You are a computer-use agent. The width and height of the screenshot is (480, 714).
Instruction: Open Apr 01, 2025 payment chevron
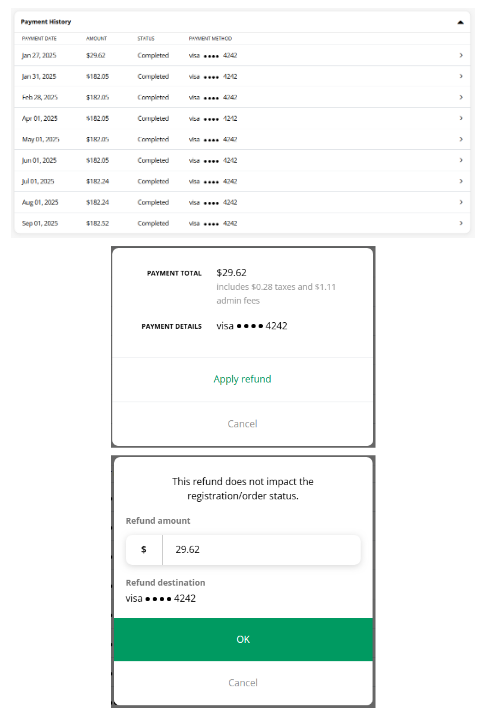(461, 118)
